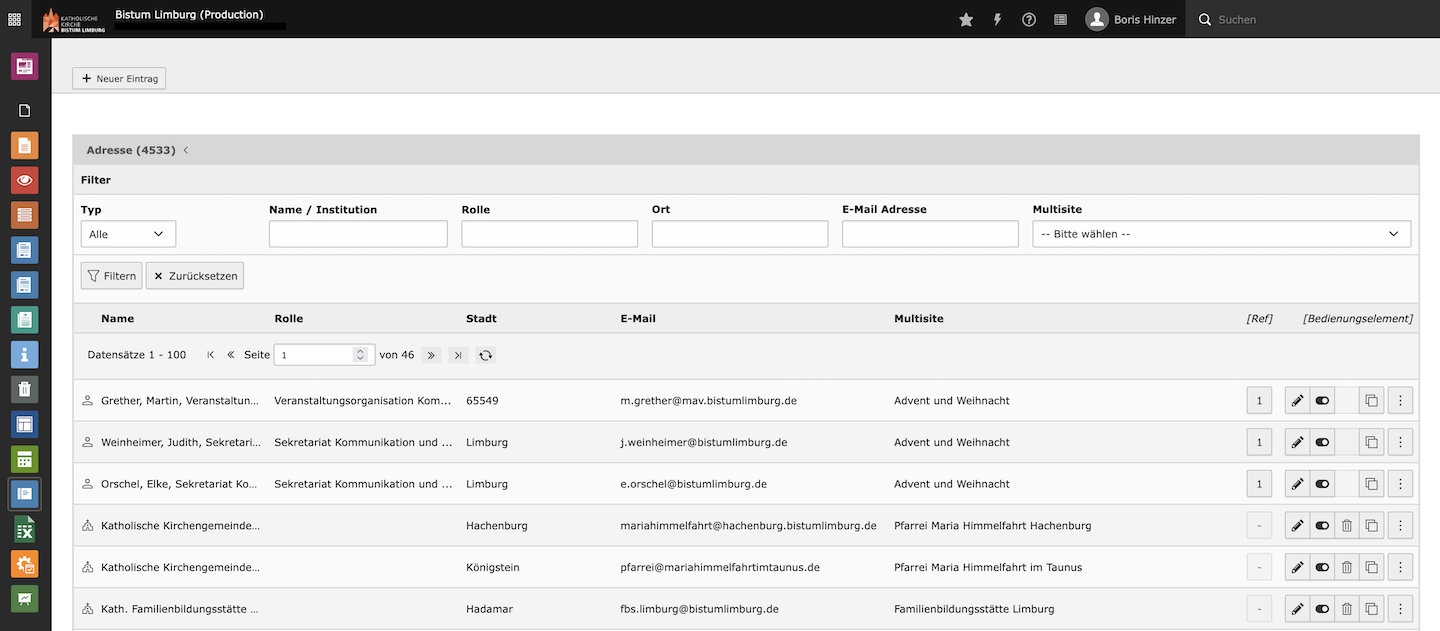1440x631 pixels.
Task: Open the Boris Hinzer user menu
Action: click(1131, 18)
